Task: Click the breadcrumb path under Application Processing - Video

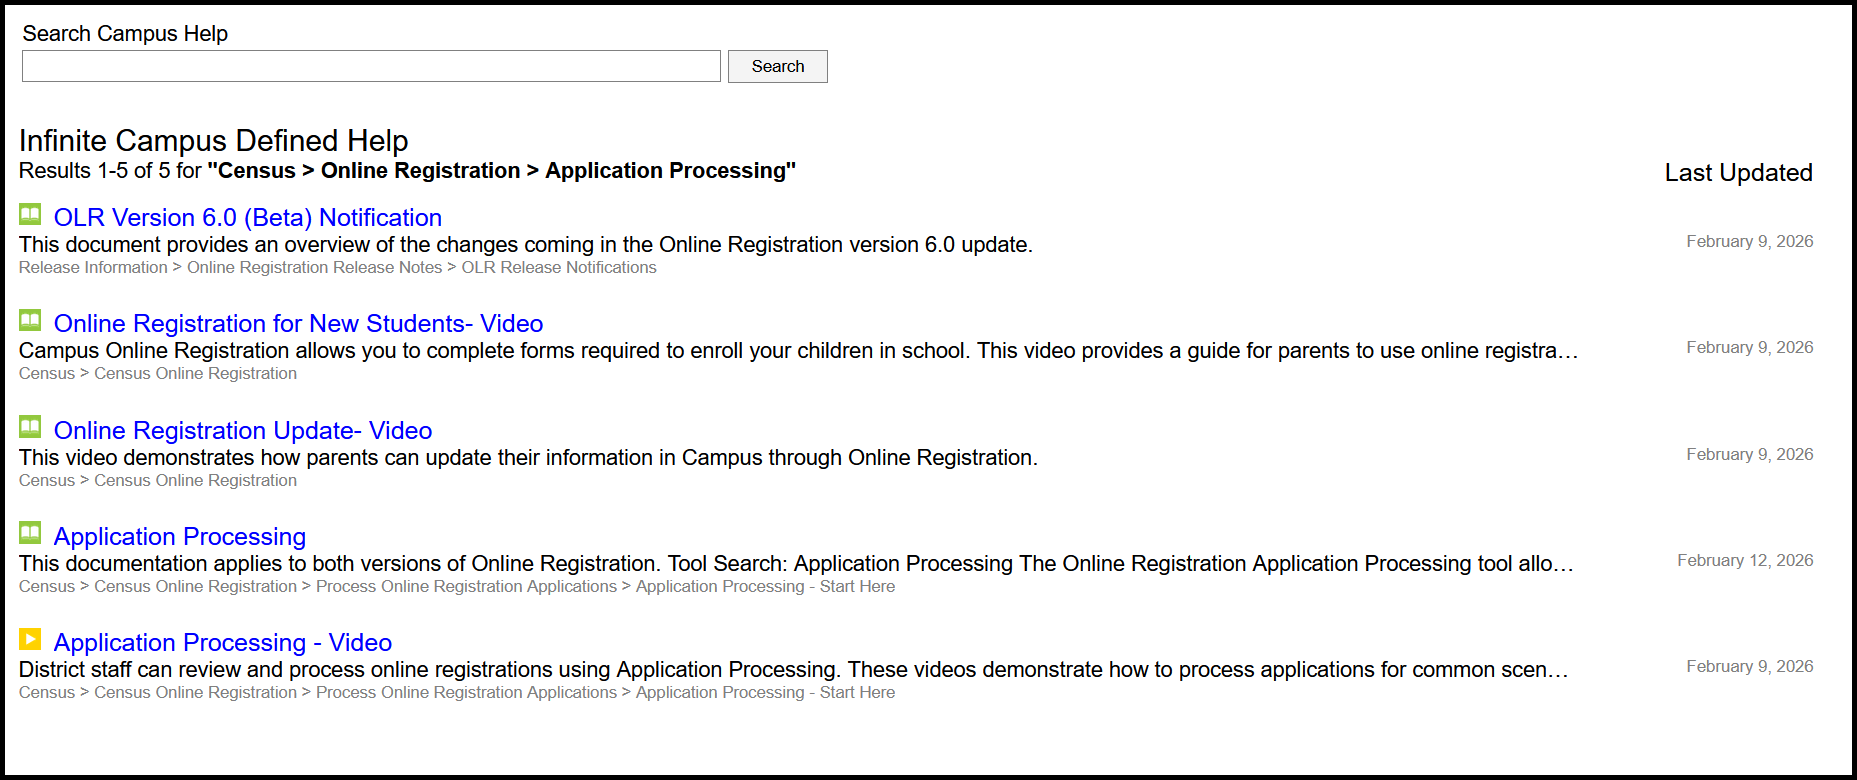Action: 457,693
